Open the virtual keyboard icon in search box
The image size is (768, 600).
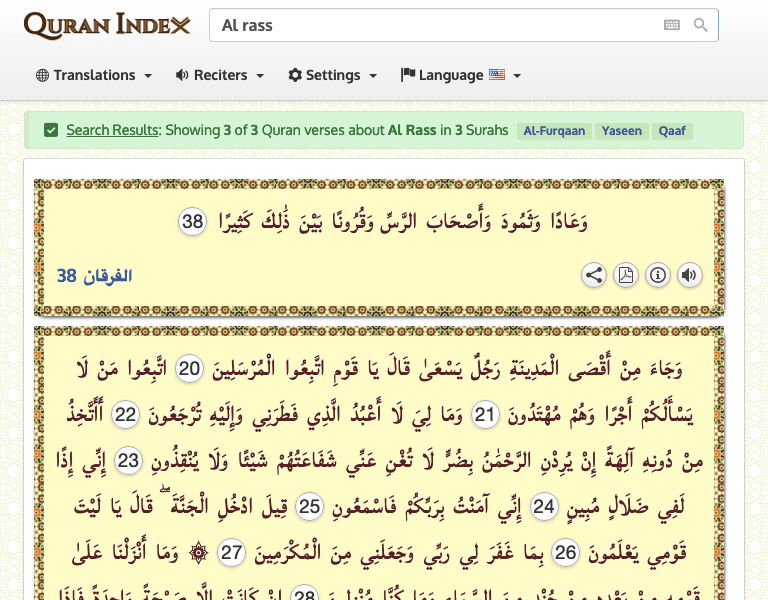[671, 25]
